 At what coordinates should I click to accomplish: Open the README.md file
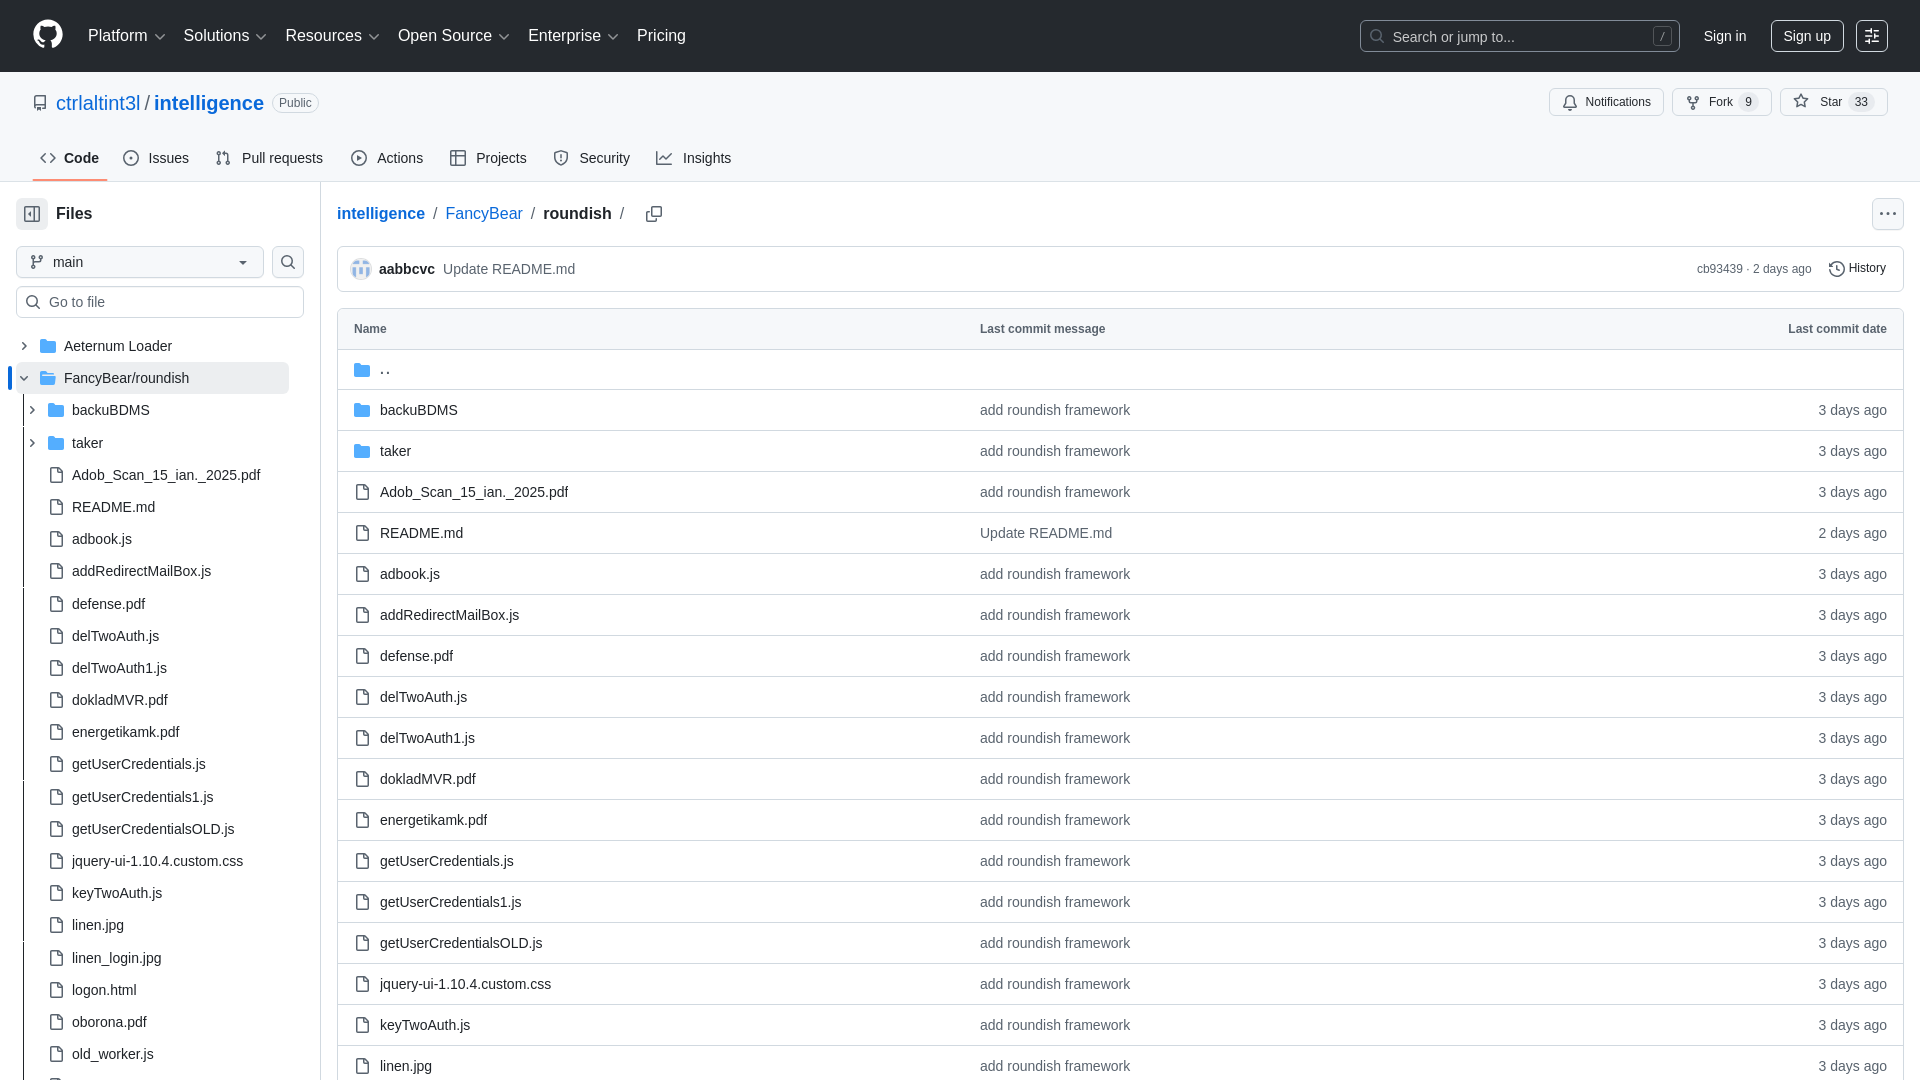[421, 533]
